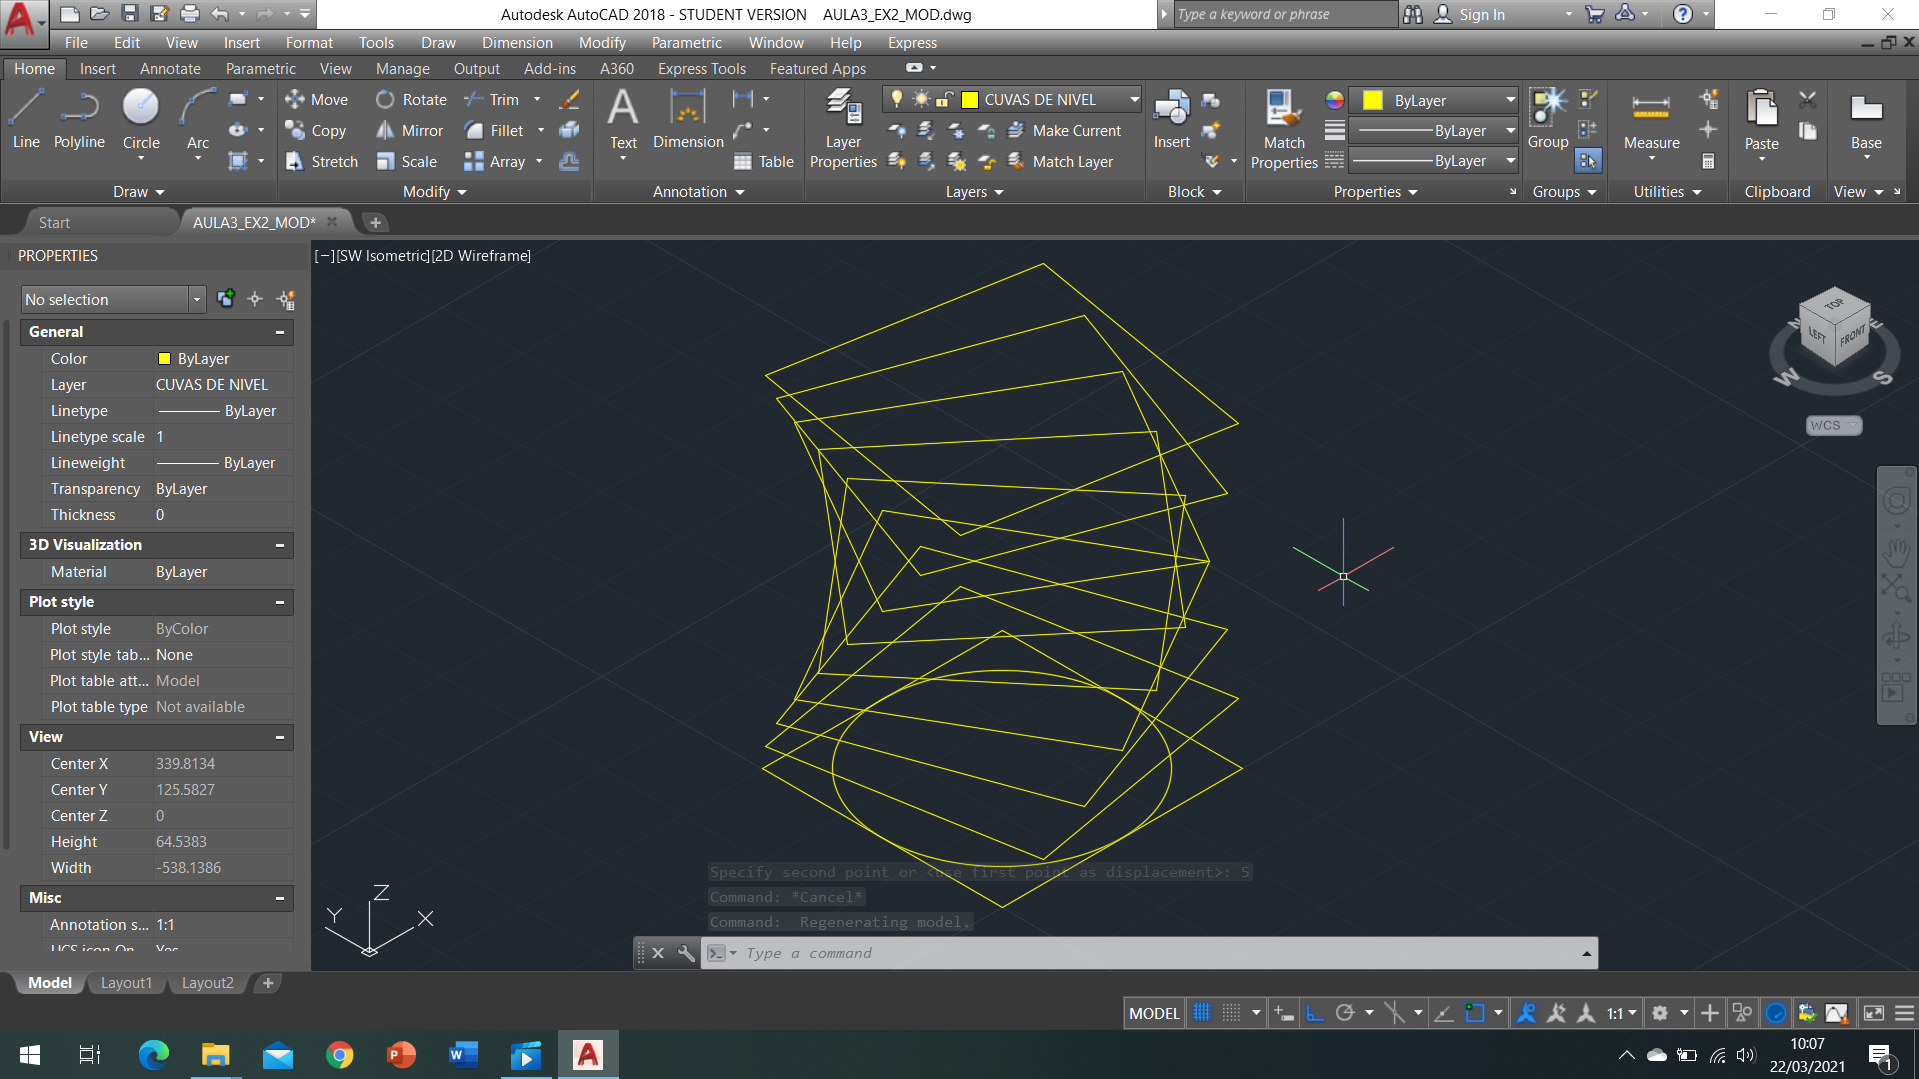The width and height of the screenshot is (1919, 1079).
Task: Toggle Ortho mode in status bar
Action: [x=1315, y=1013]
